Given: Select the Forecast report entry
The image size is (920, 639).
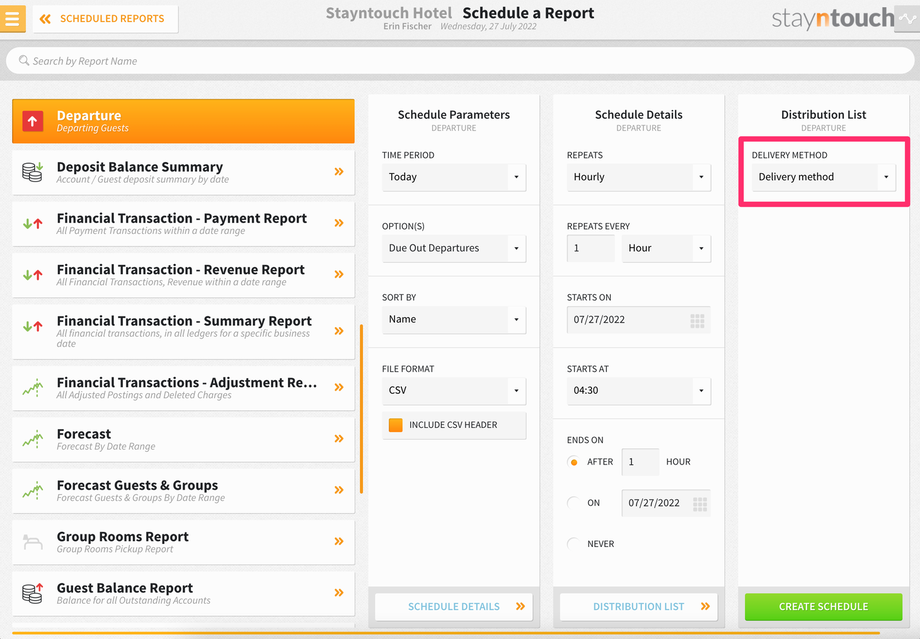Looking at the screenshot, I should pos(183,439).
